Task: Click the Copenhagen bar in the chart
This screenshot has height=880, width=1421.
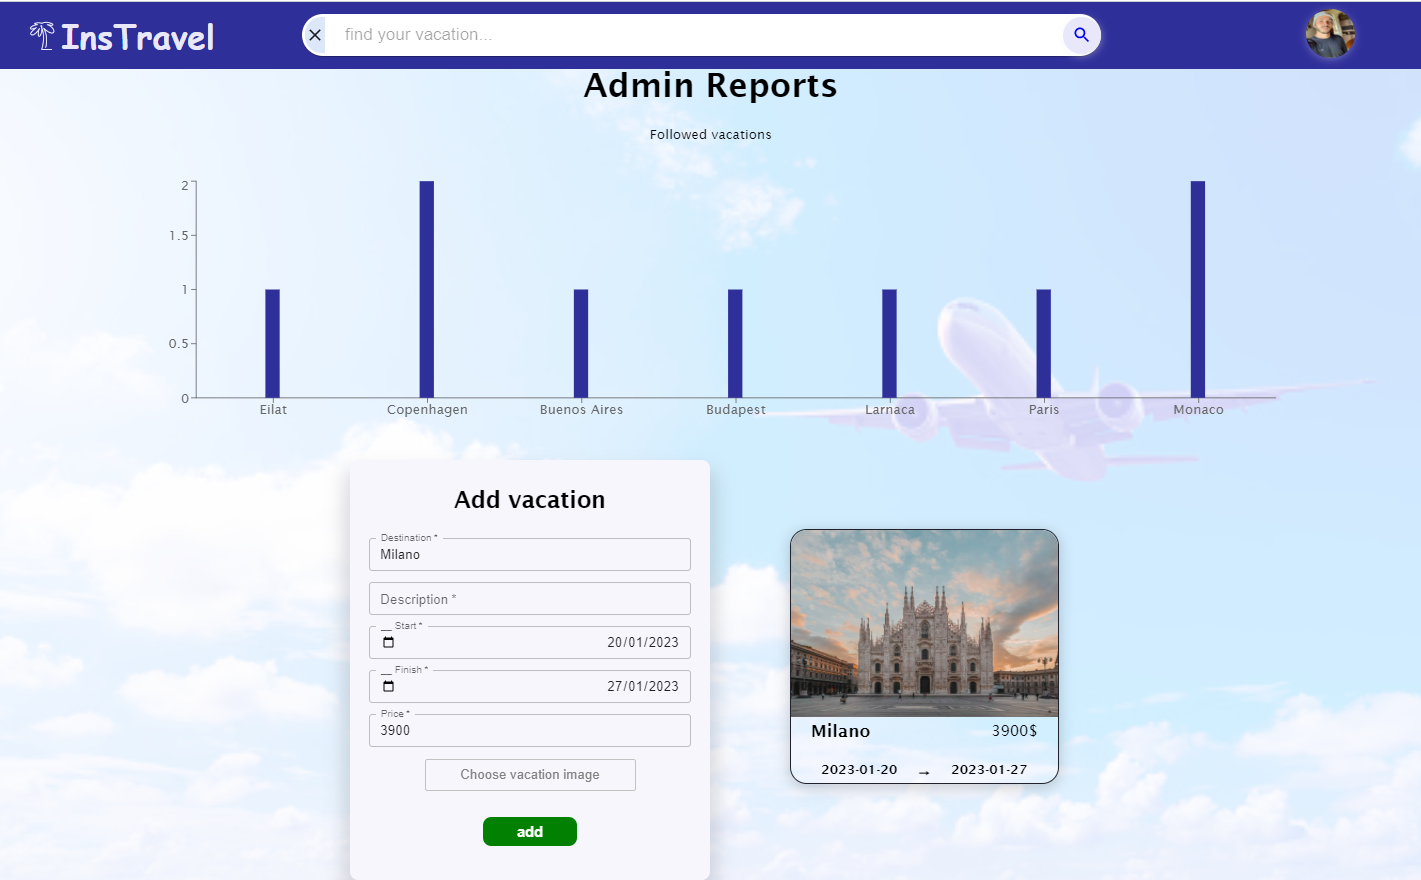Action: pyautogui.click(x=427, y=290)
